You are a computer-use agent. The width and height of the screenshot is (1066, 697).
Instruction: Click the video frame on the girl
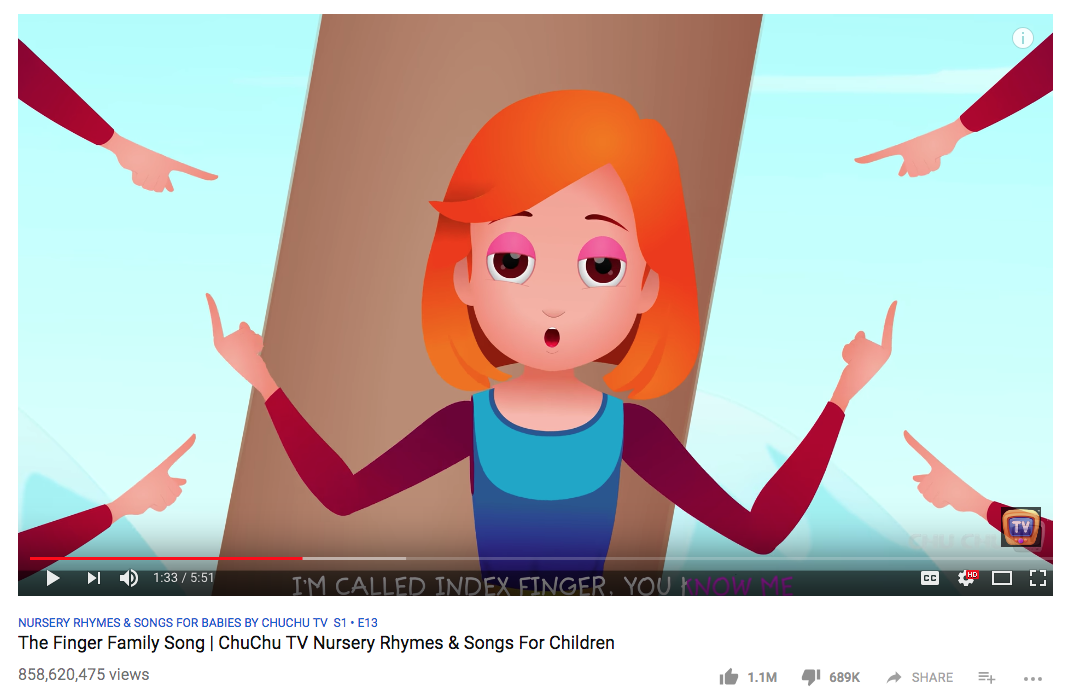click(x=552, y=292)
